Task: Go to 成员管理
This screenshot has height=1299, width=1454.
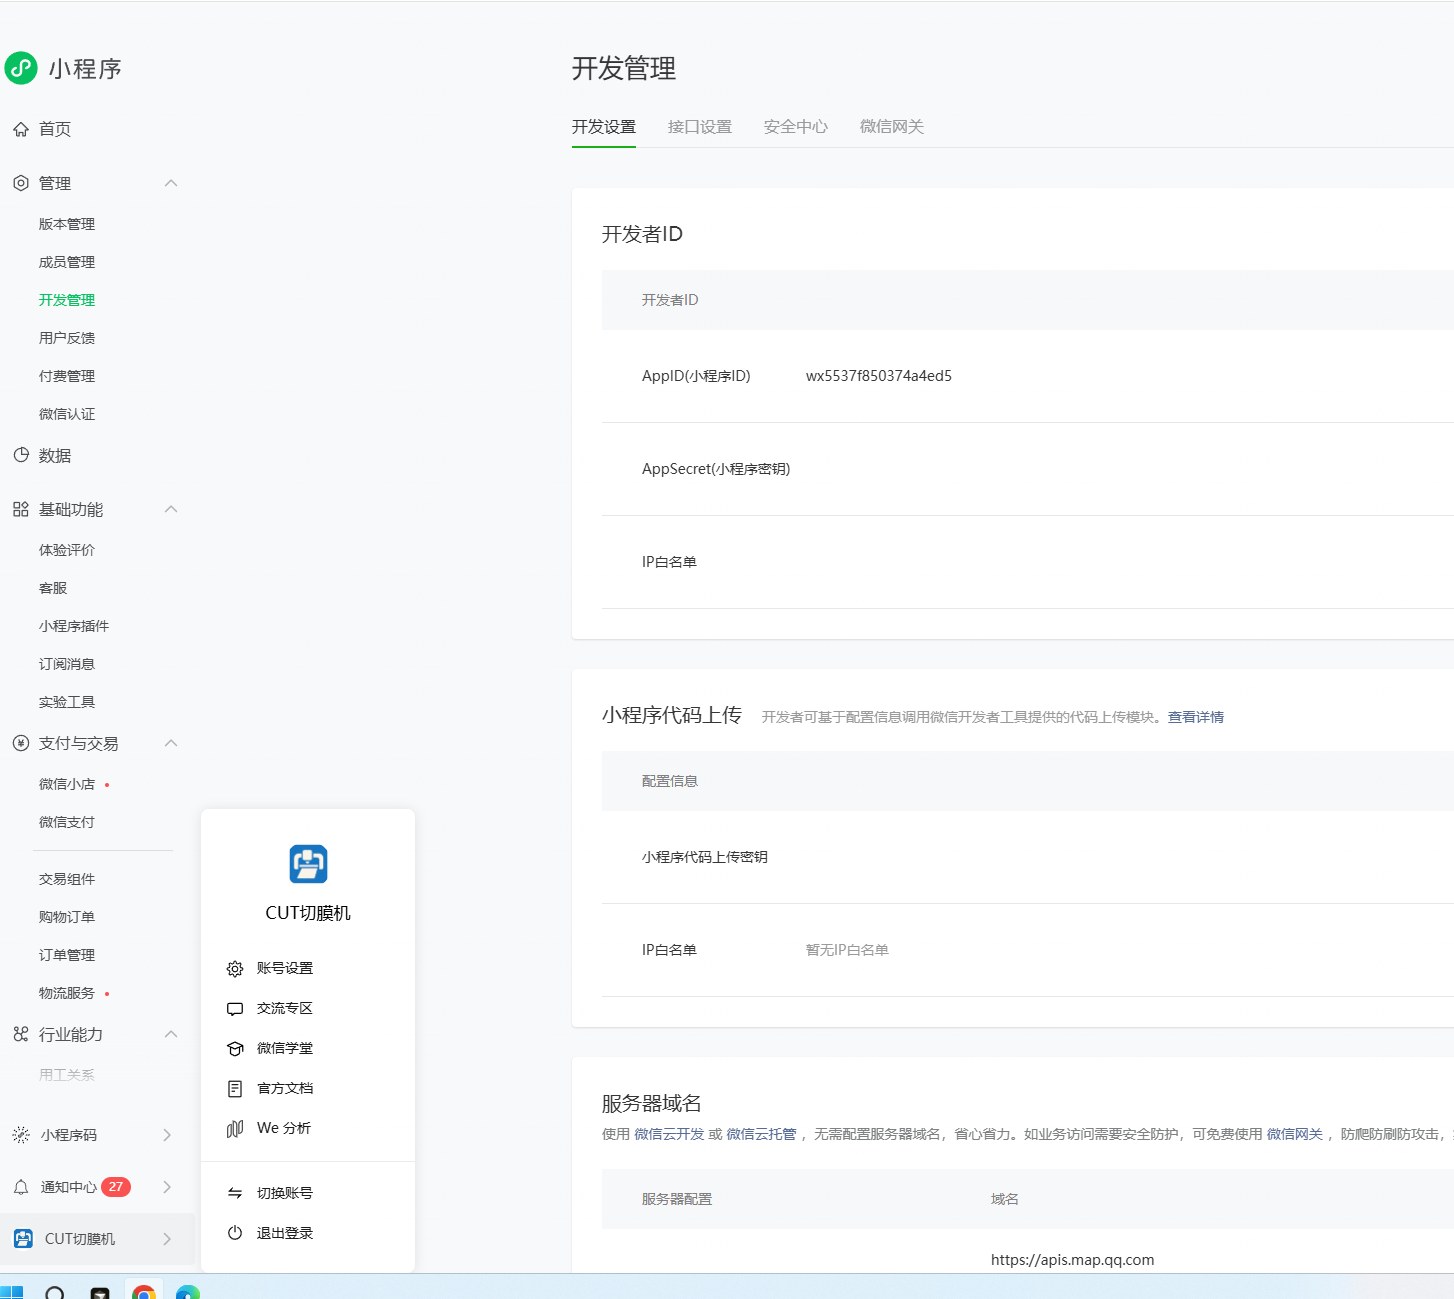Action: 67,262
